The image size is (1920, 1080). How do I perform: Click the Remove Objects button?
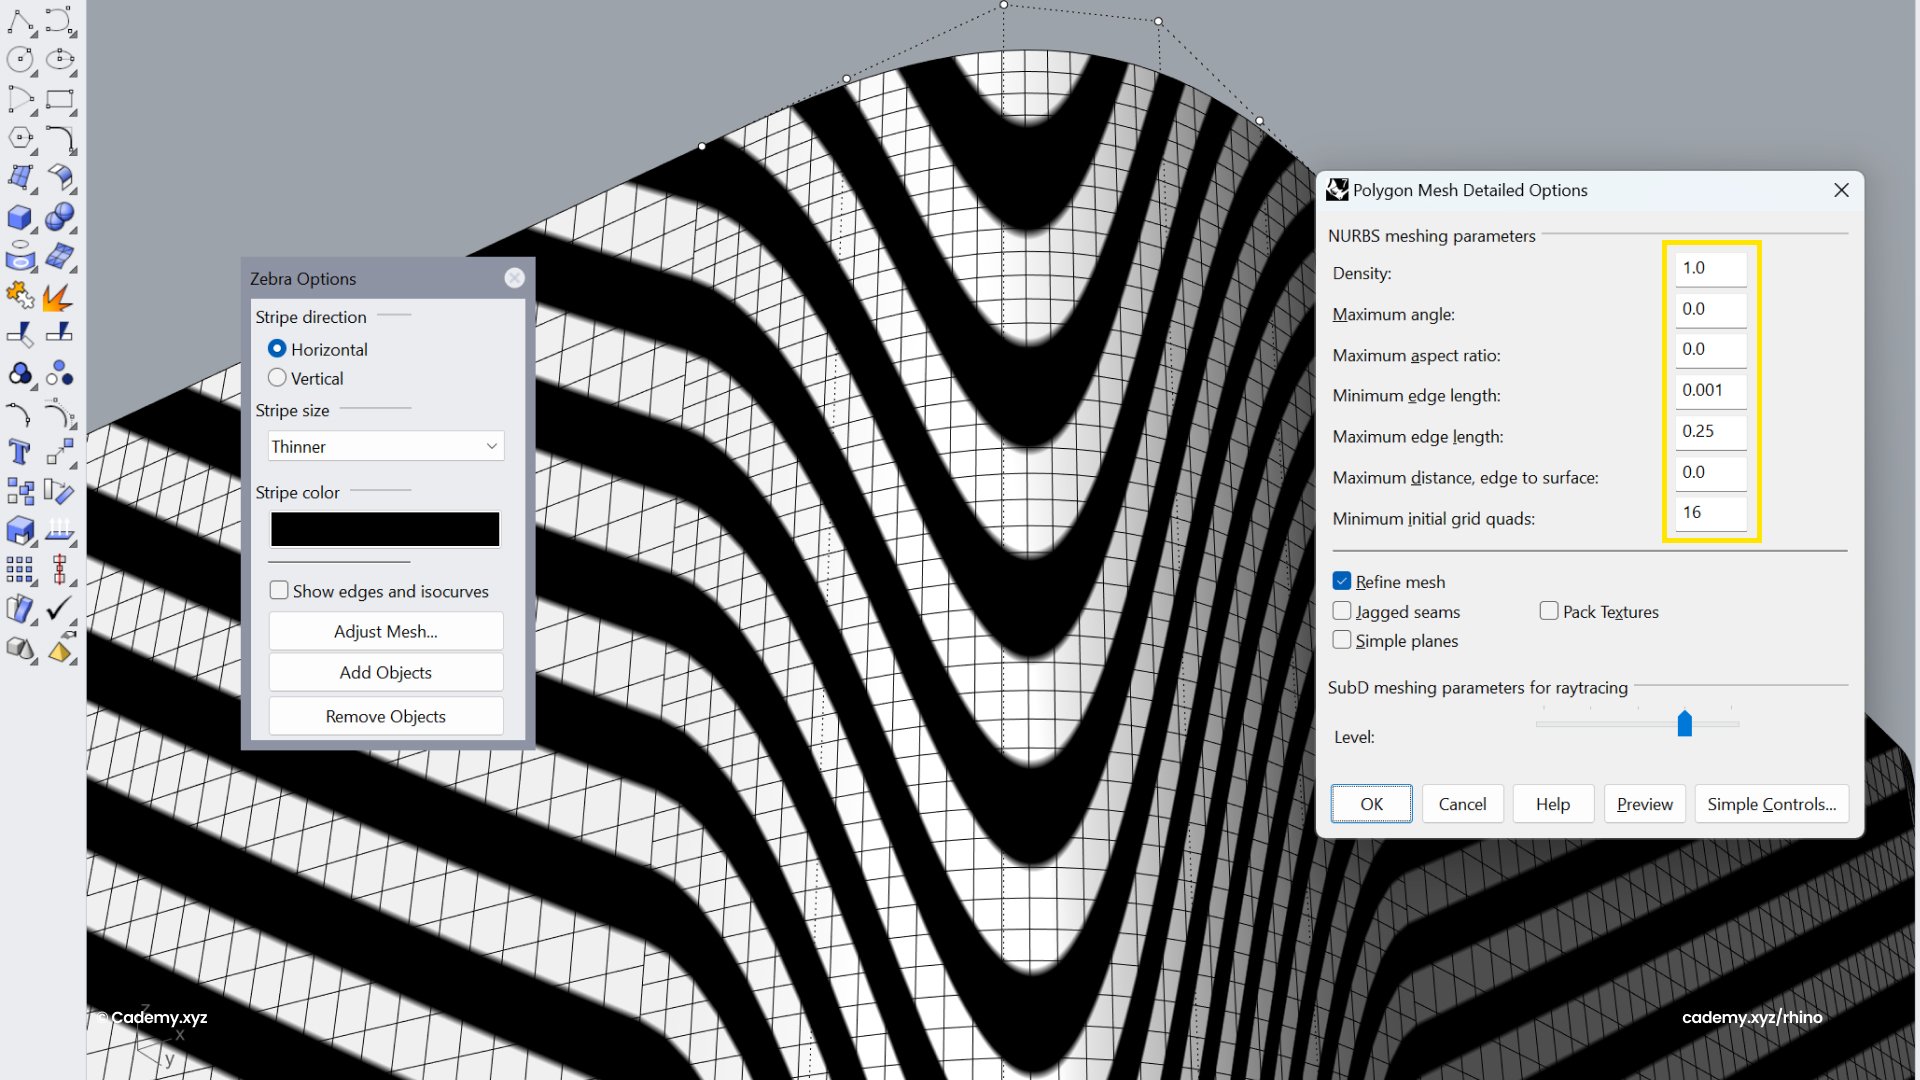[x=386, y=717]
